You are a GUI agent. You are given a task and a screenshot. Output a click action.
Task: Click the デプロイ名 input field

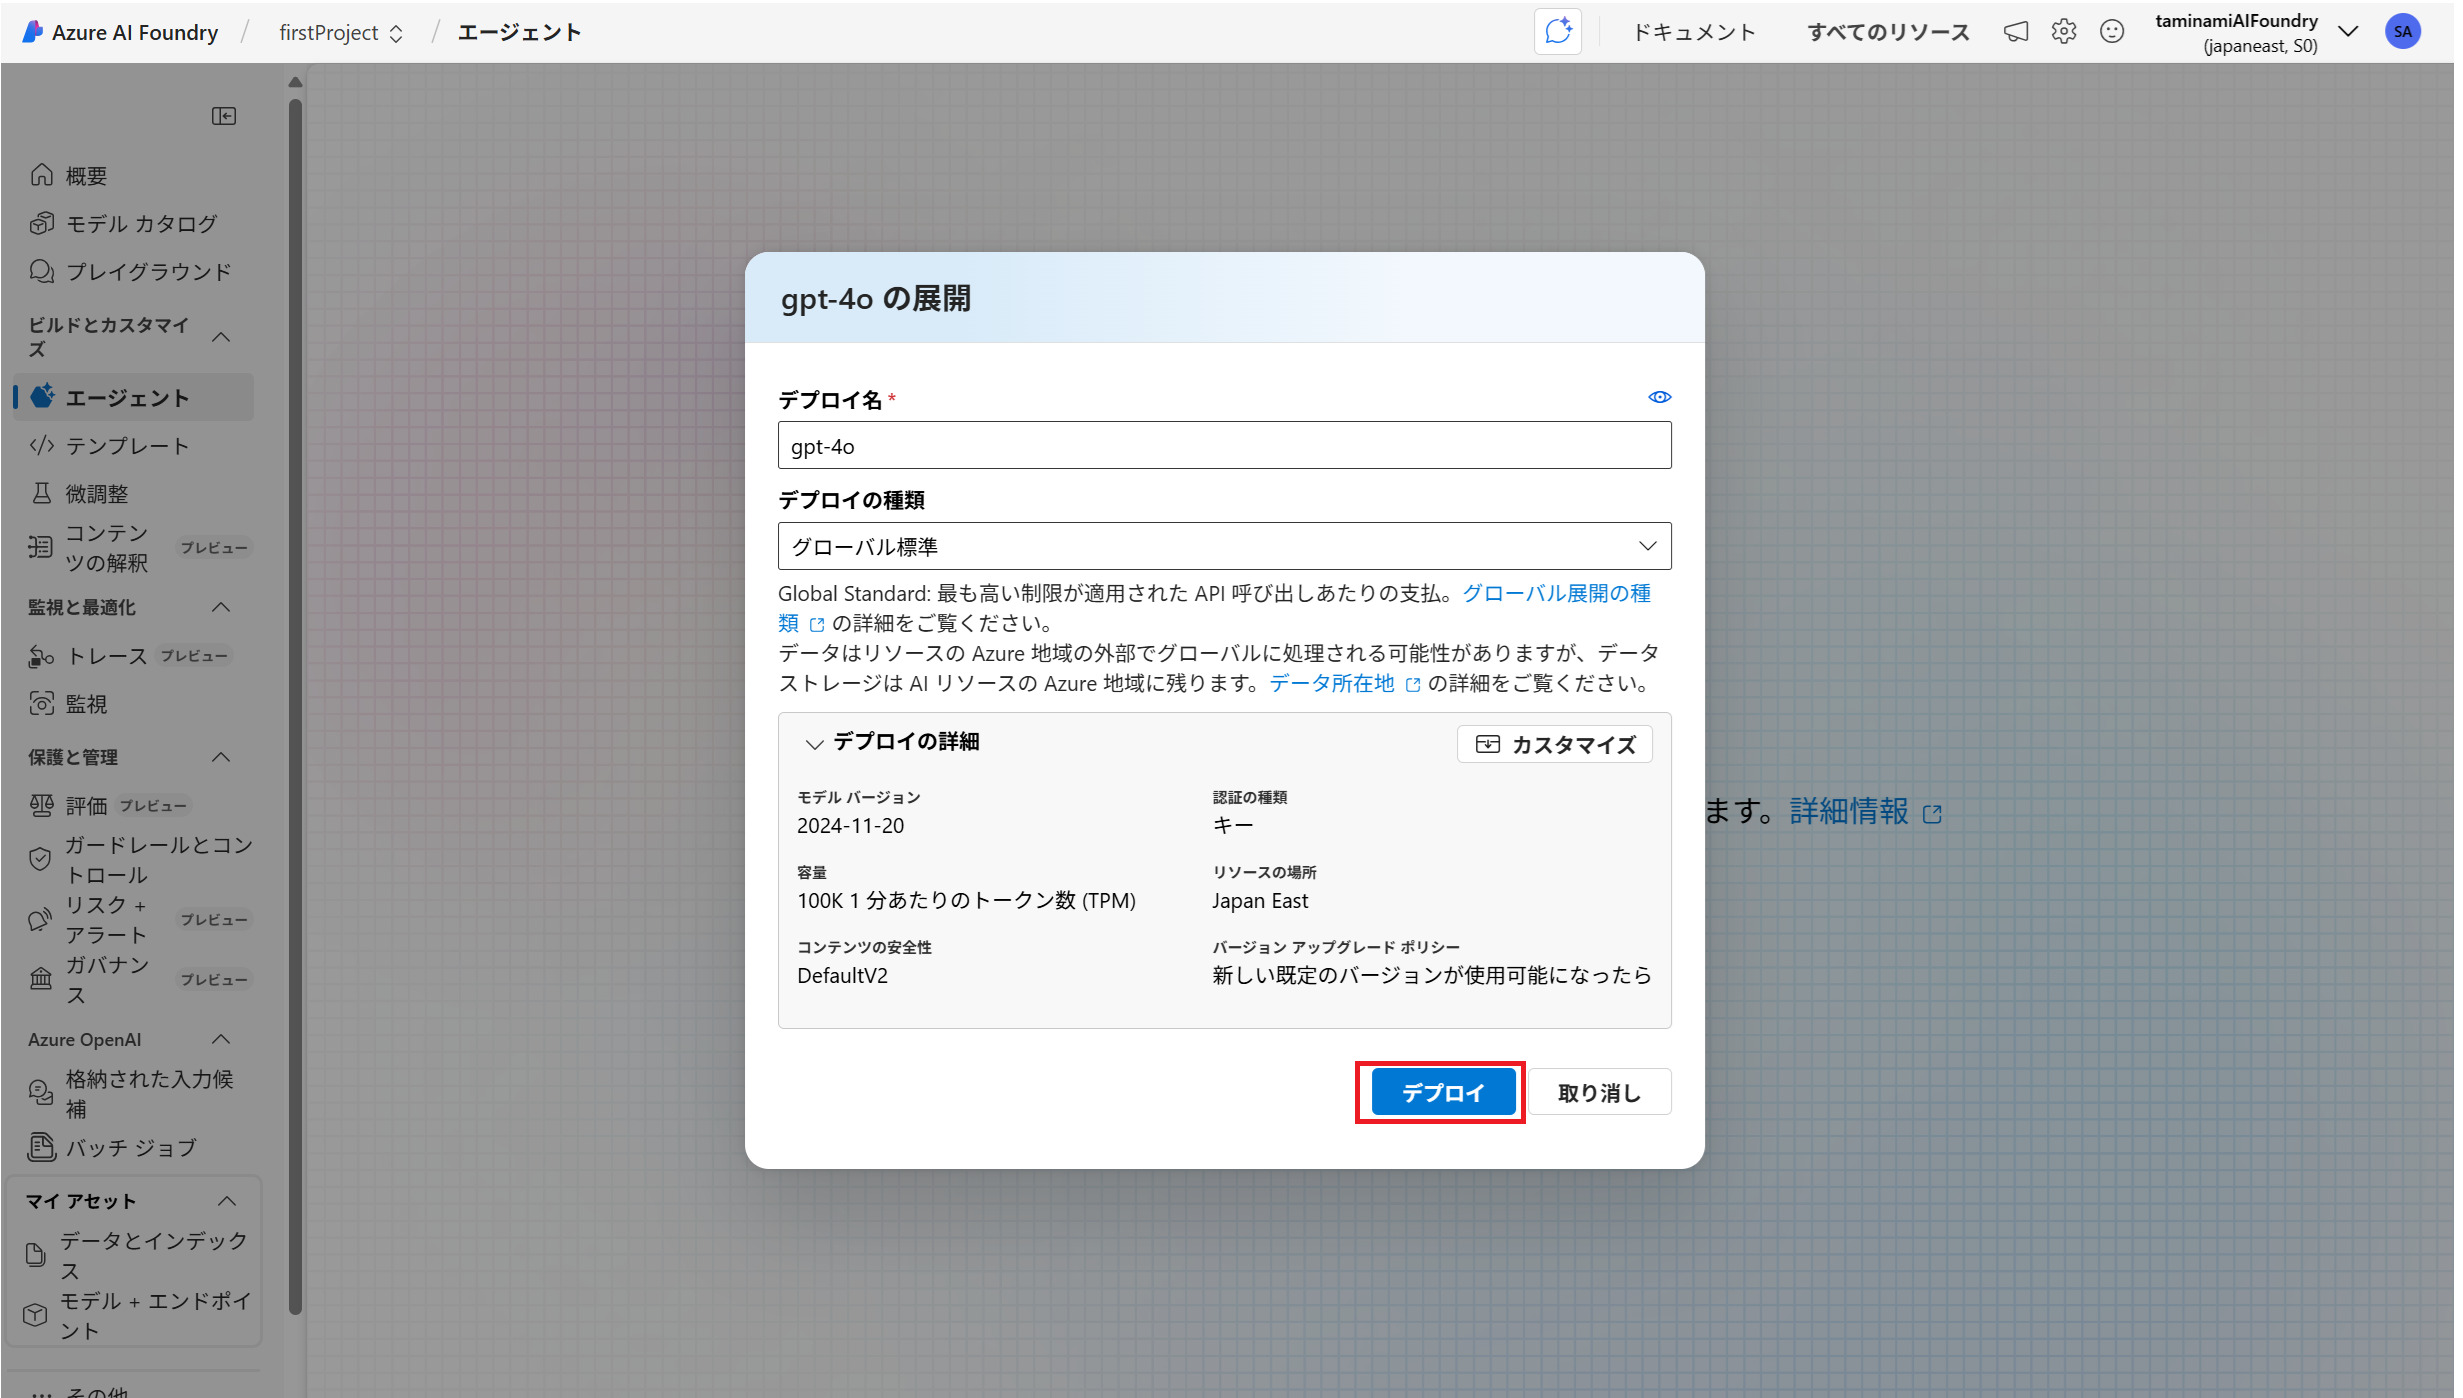pyautogui.click(x=1224, y=446)
